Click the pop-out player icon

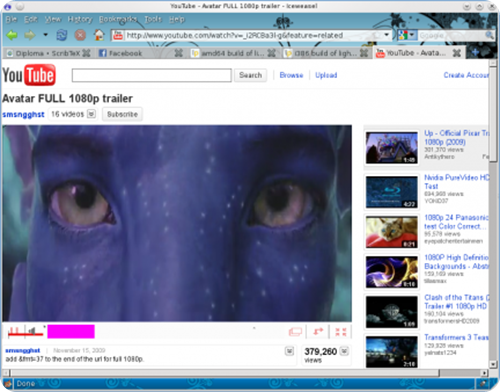(318, 332)
